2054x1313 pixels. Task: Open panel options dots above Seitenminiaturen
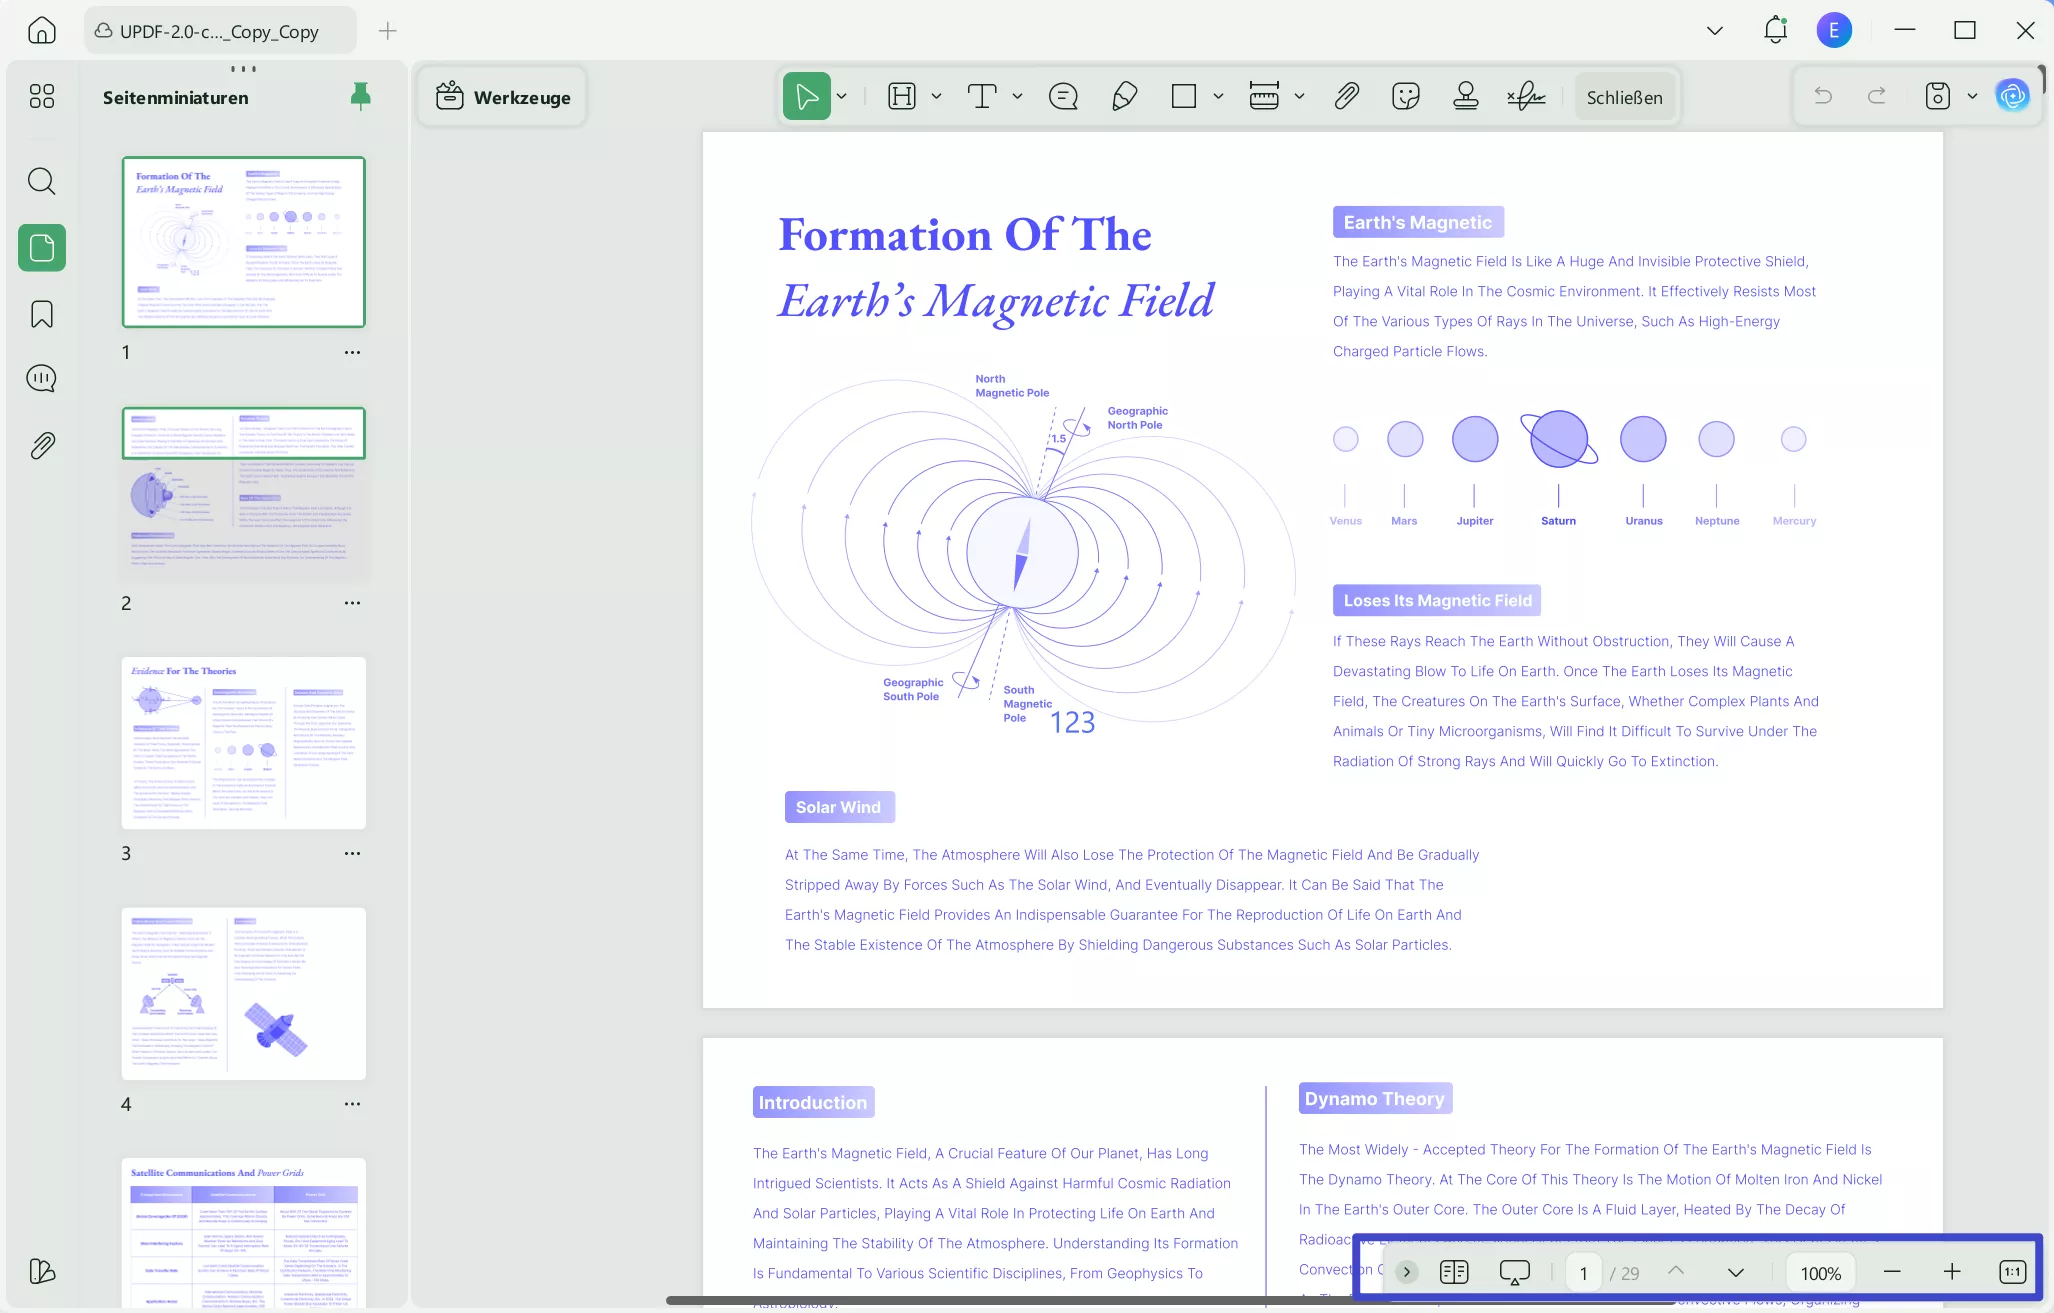243,69
